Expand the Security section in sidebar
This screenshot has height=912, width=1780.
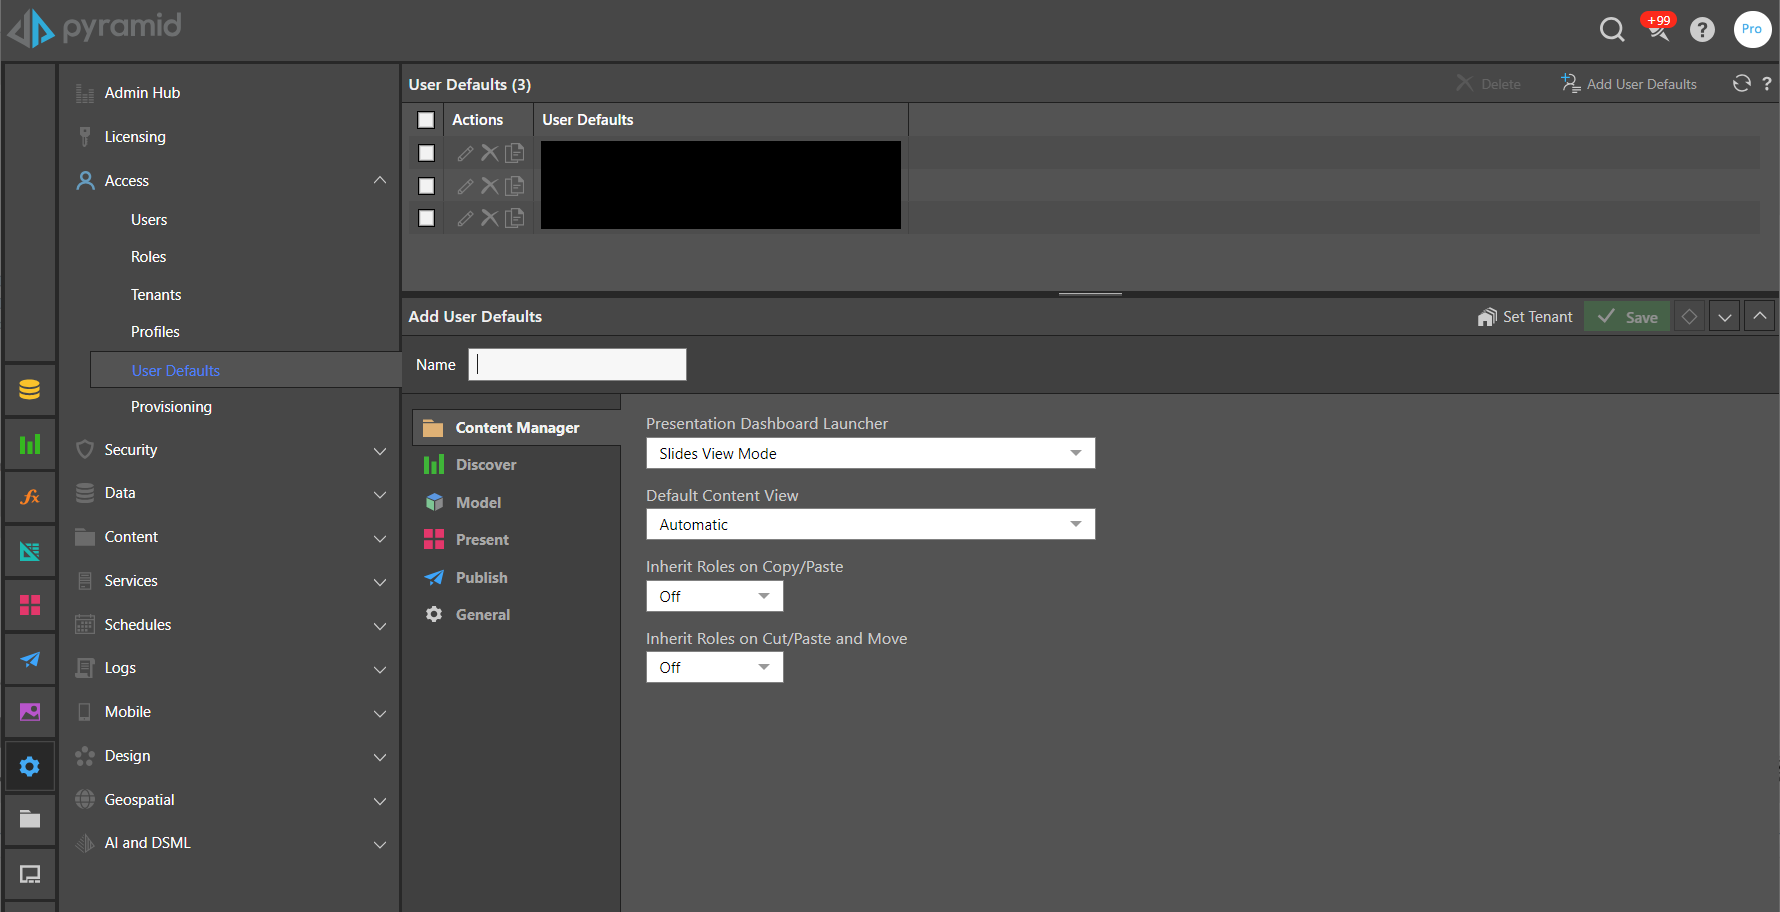click(230, 450)
